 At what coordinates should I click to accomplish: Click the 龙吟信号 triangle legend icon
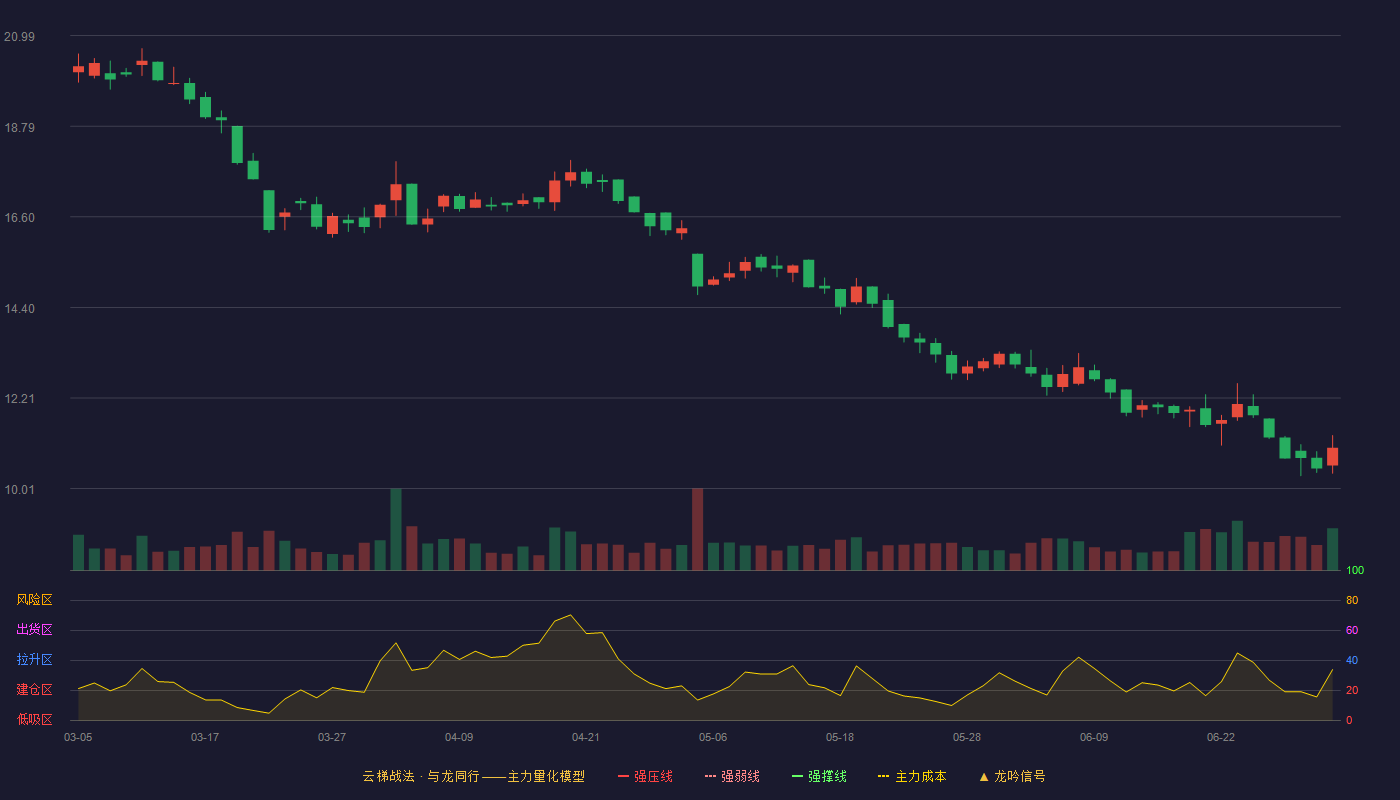point(984,776)
